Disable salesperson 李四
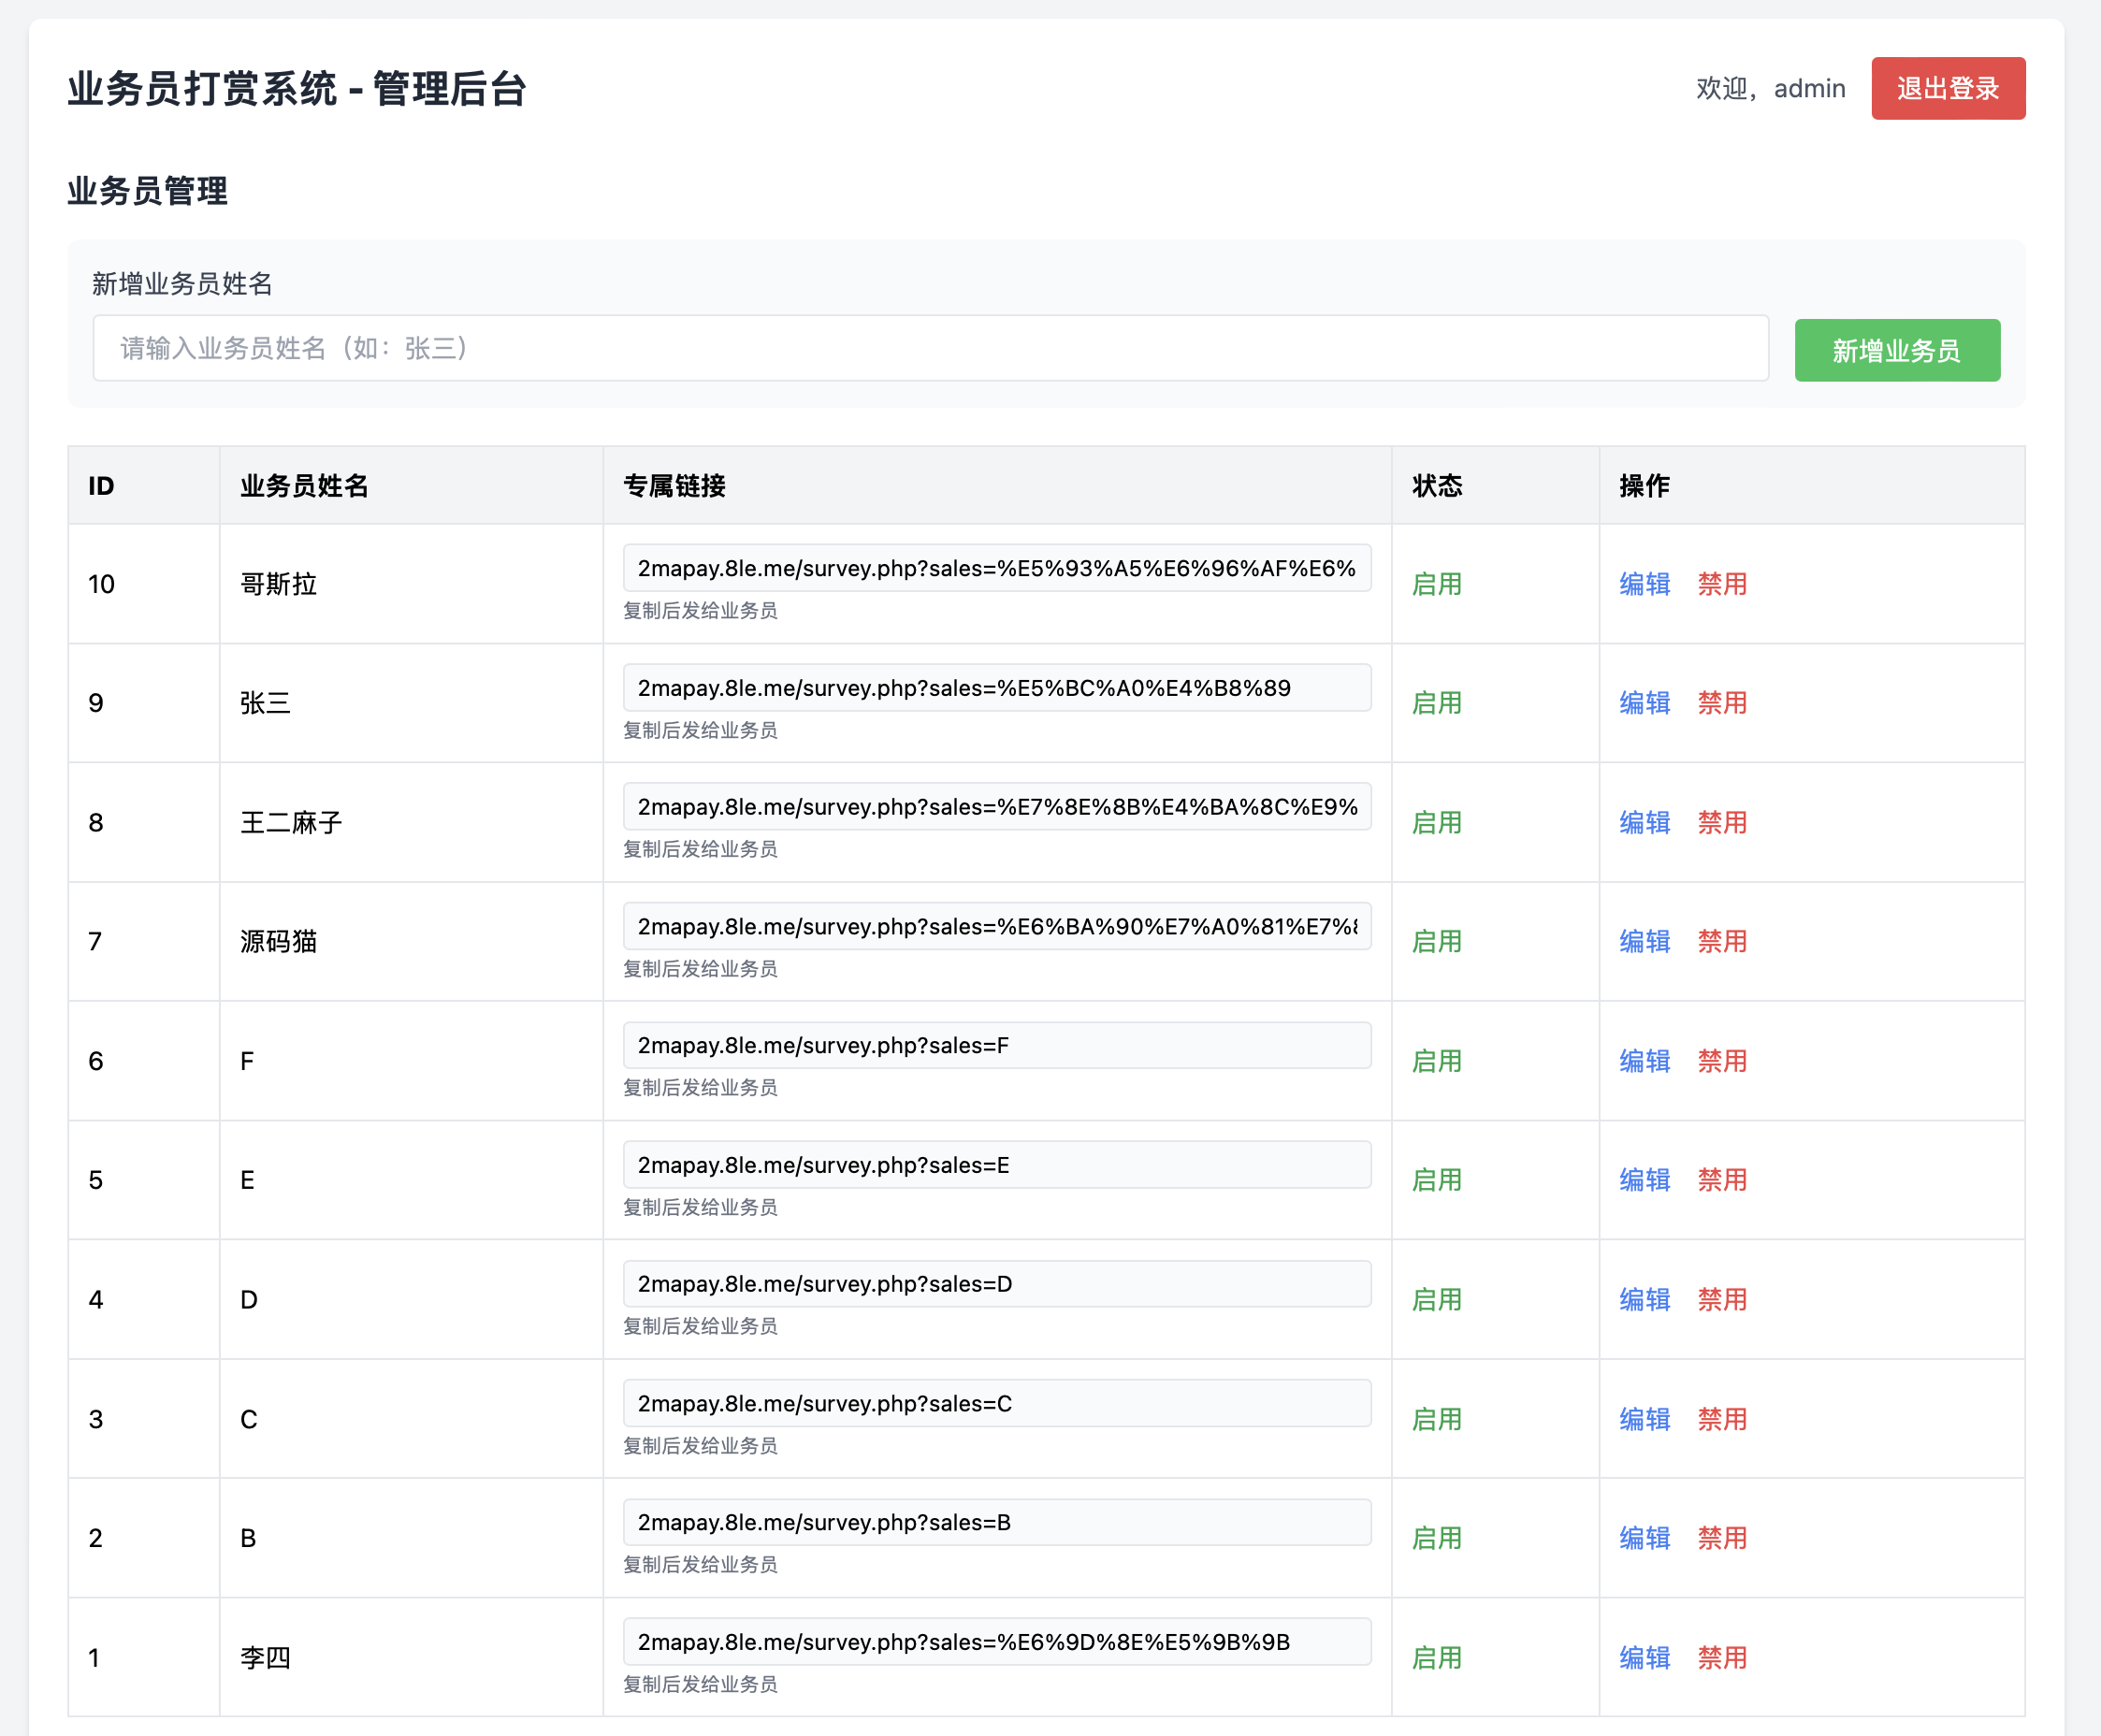Image resolution: width=2101 pixels, height=1736 pixels. (x=1723, y=1657)
